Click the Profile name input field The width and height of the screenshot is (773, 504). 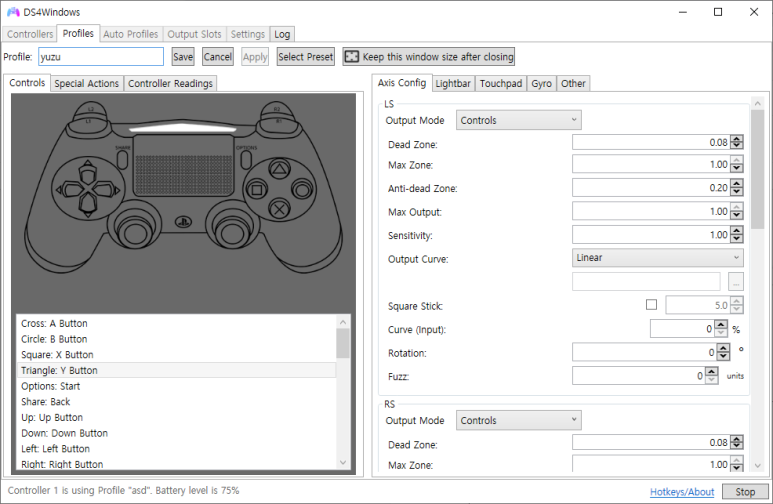(101, 57)
